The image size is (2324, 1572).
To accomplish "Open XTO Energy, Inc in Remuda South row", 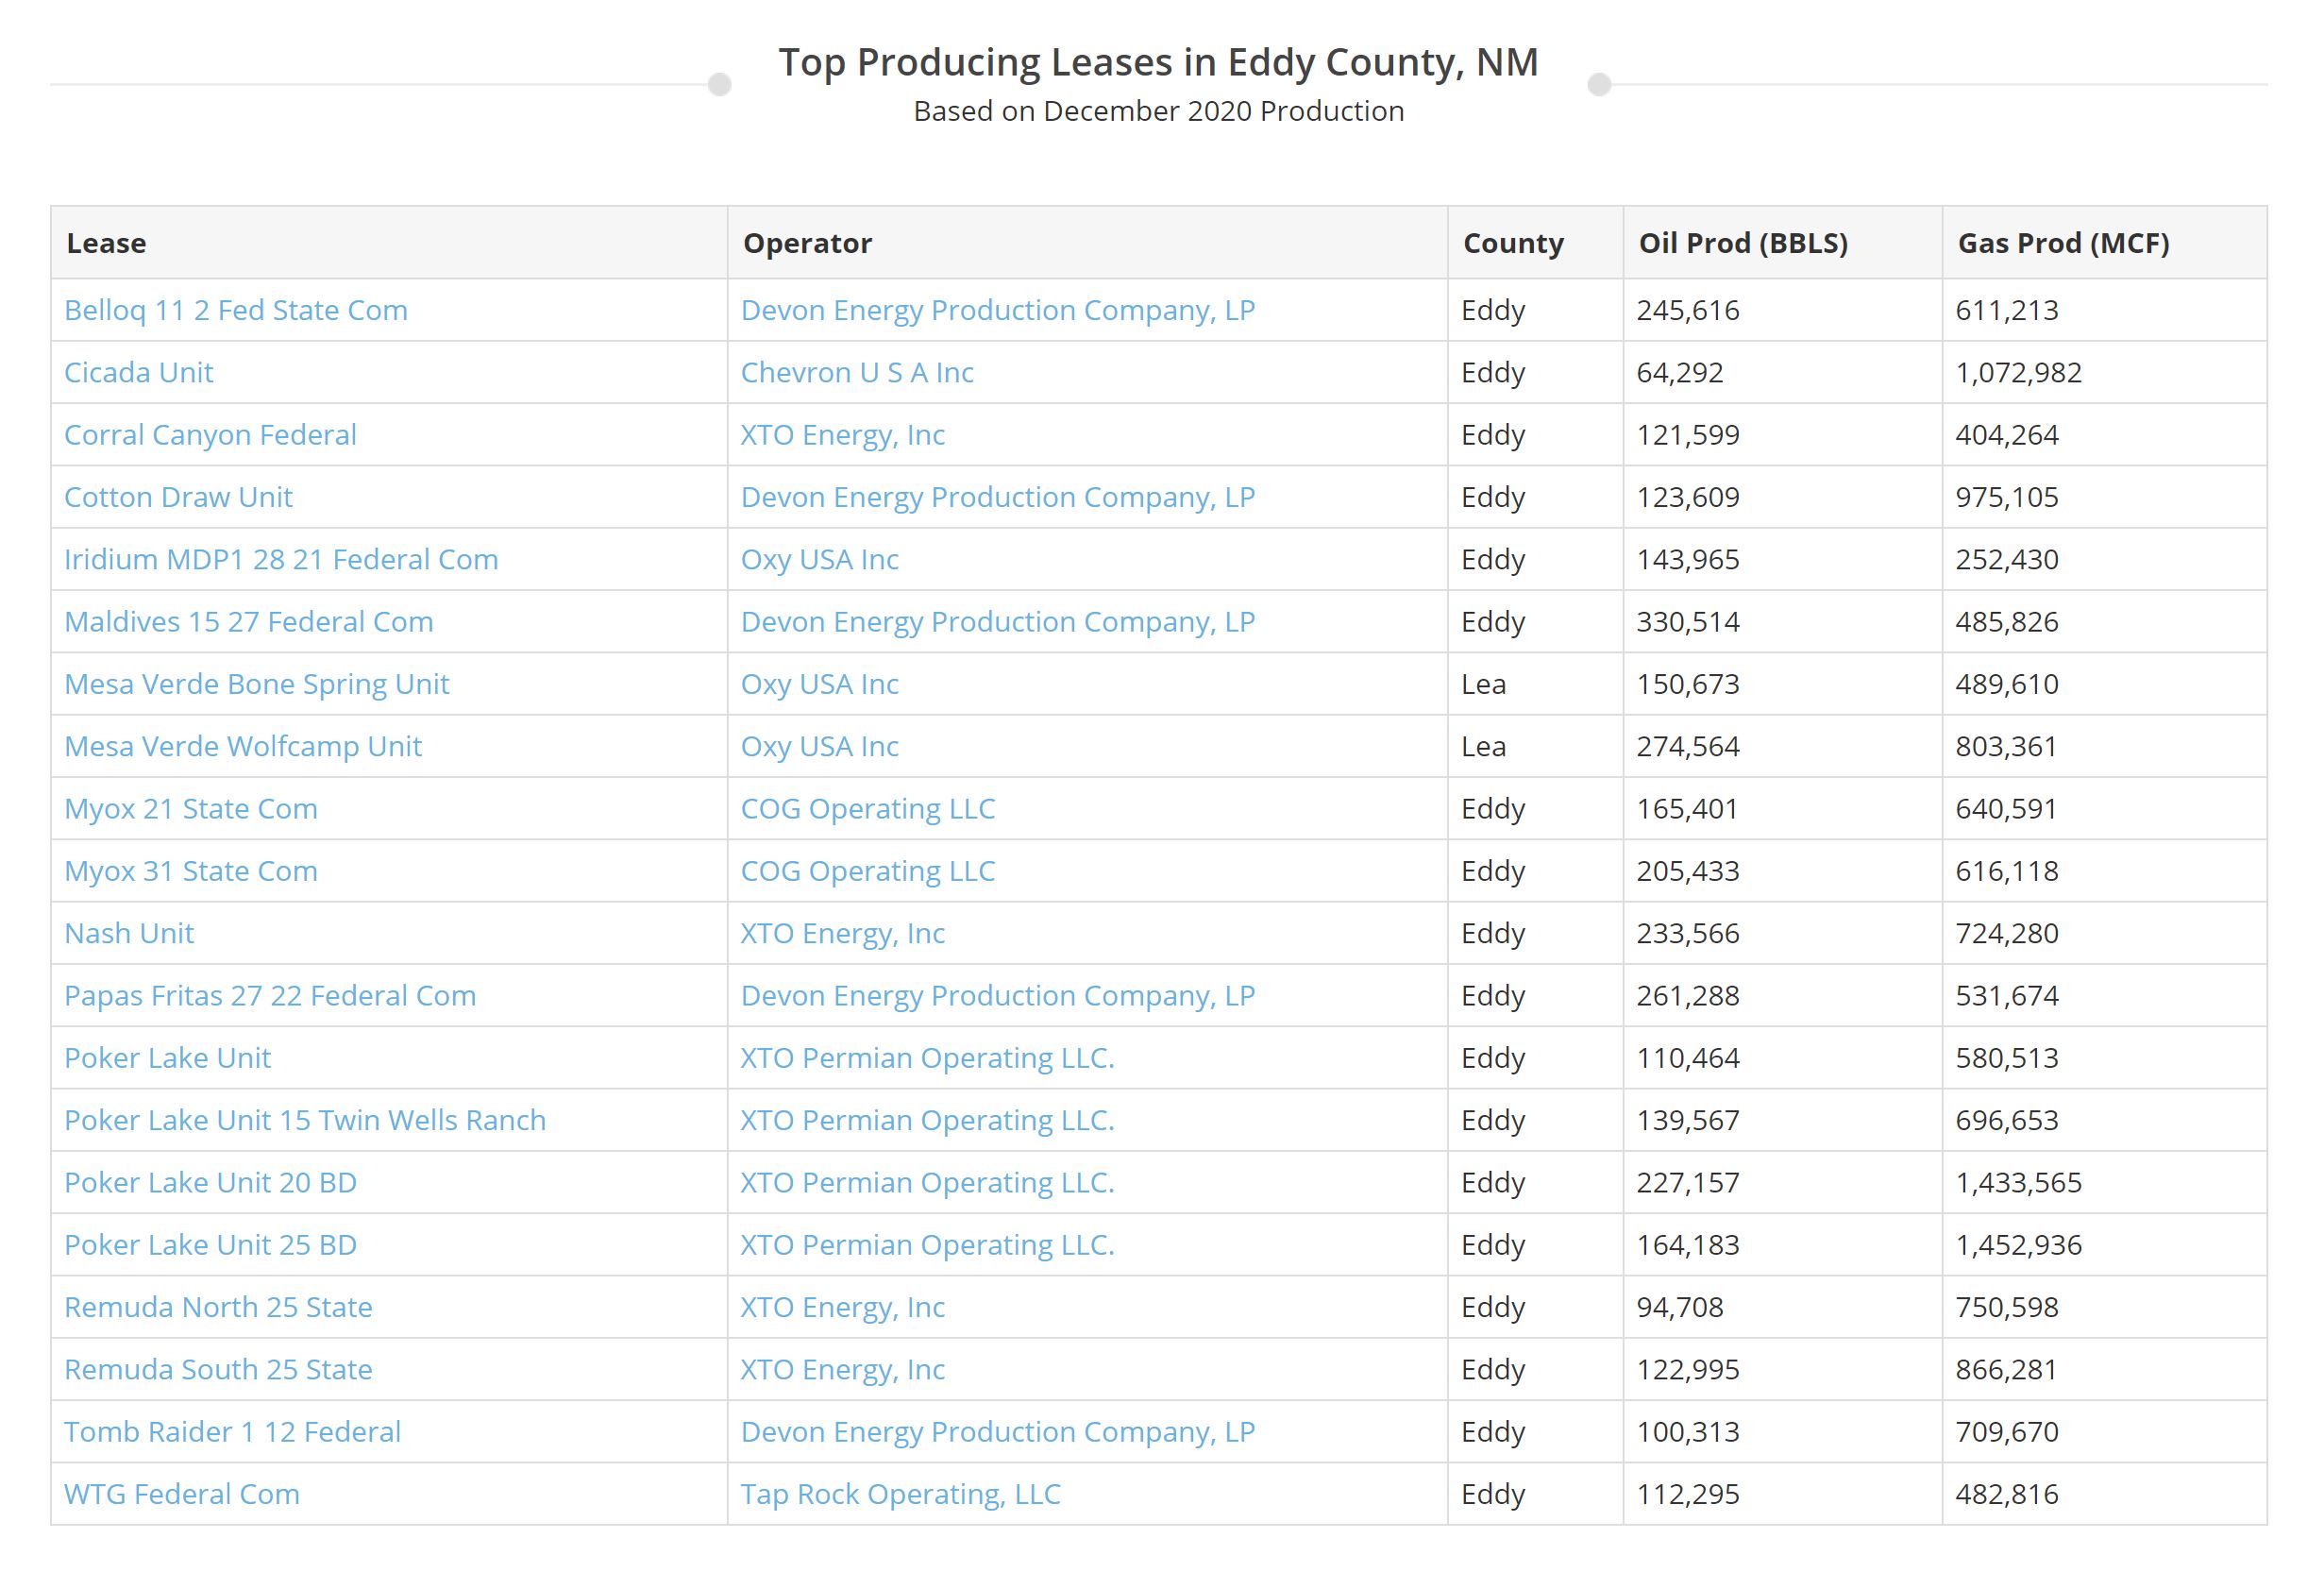I will [x=843, y=1369].
